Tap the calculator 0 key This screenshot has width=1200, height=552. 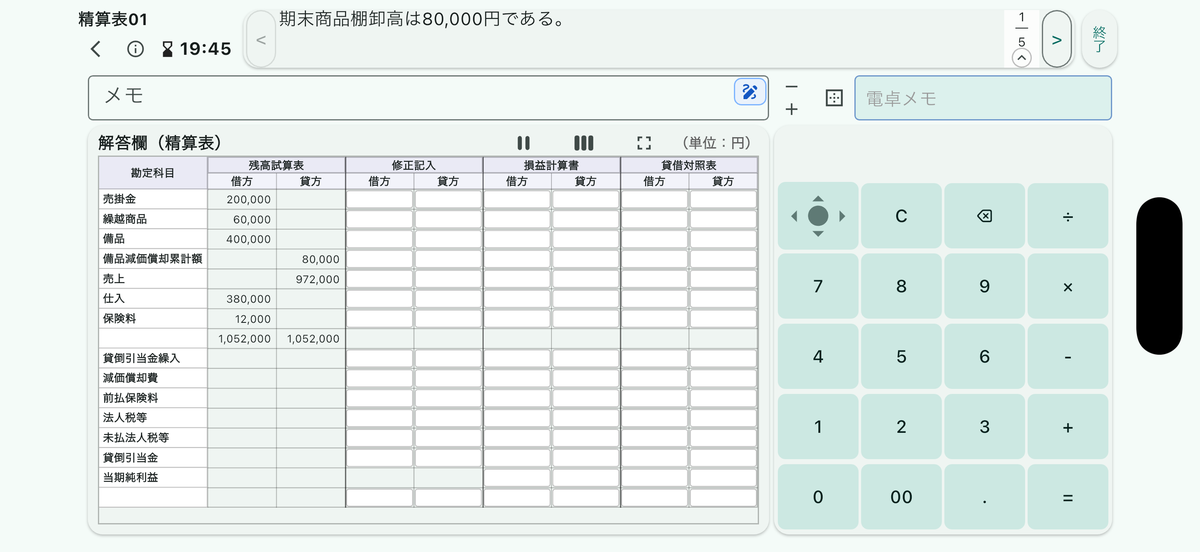coord(818,497)
